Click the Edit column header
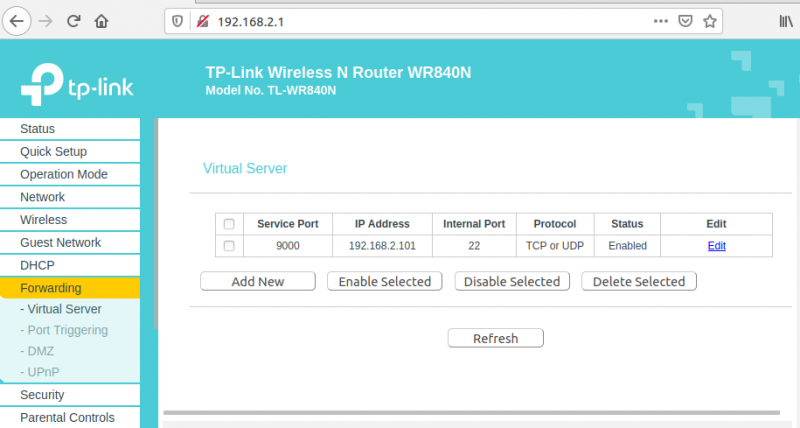The width and height of the screenshot is (800, 428). click(716, 224)
